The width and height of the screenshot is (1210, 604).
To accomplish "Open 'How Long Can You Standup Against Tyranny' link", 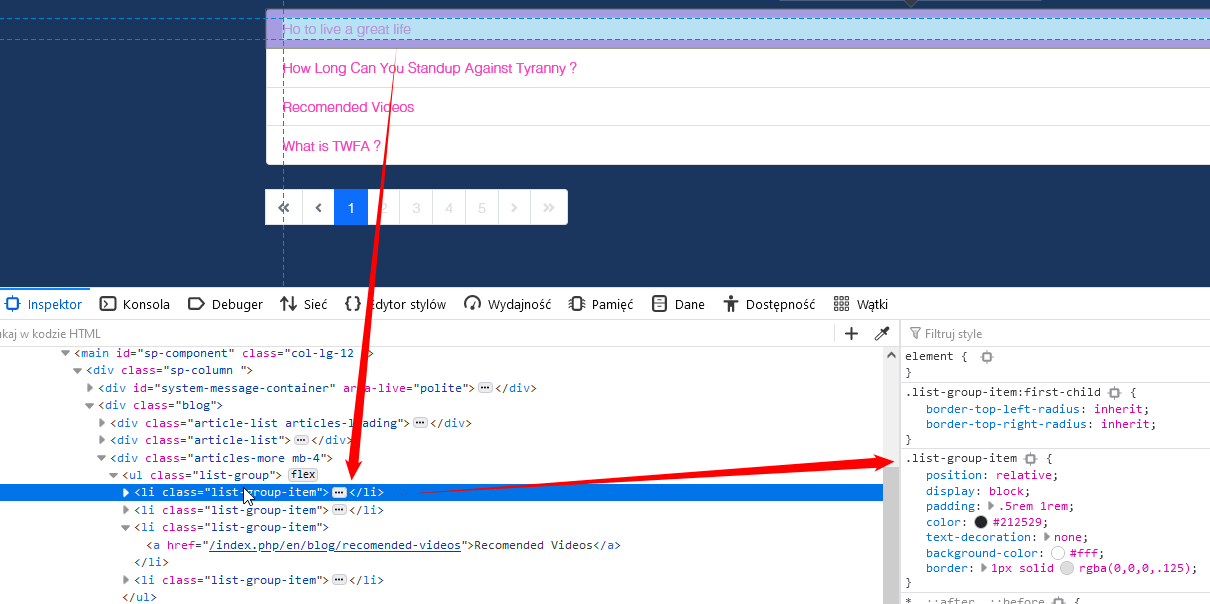I will coord(429,68).
